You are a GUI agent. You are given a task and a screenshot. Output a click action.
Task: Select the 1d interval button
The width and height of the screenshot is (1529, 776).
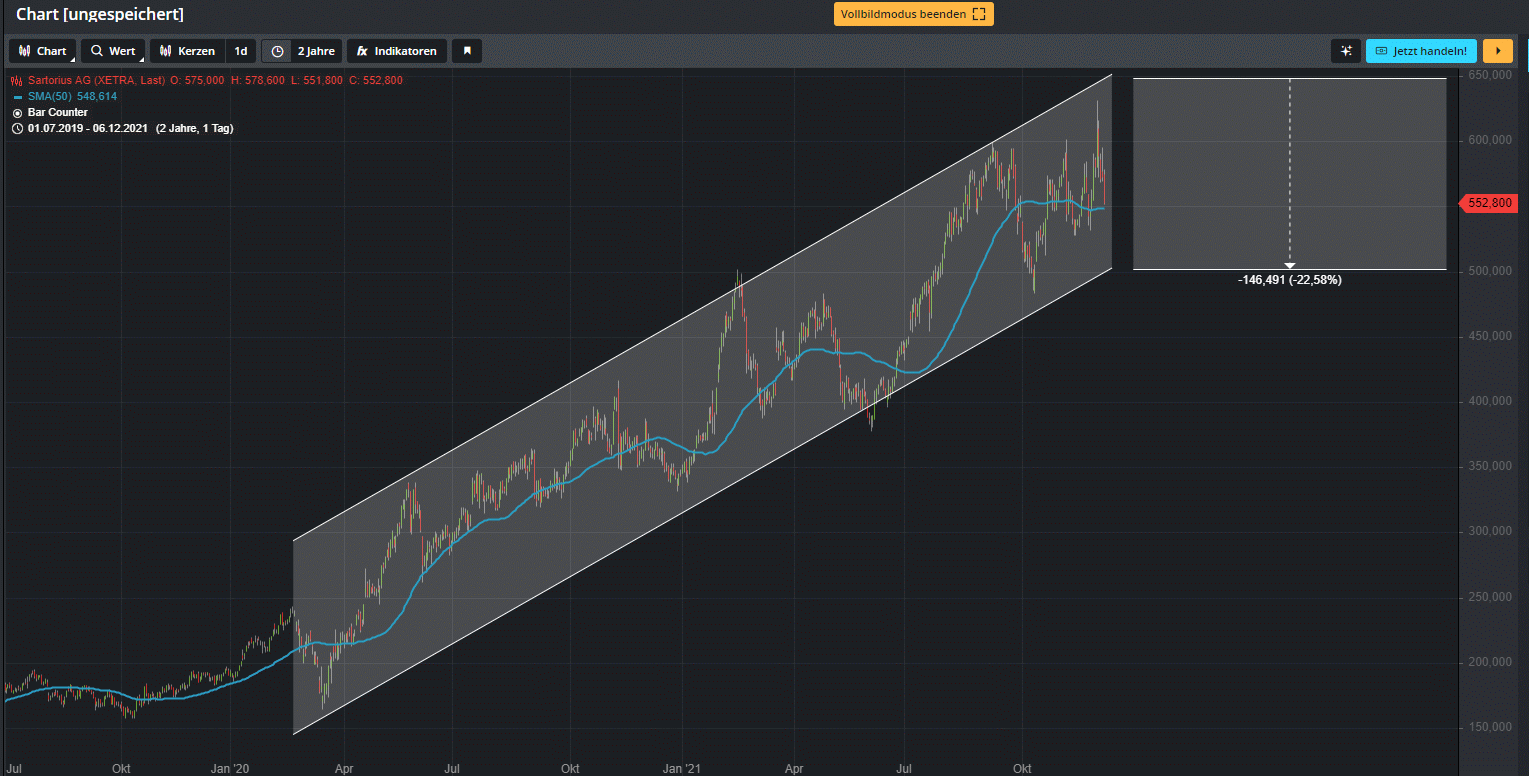tap(241, 51)
